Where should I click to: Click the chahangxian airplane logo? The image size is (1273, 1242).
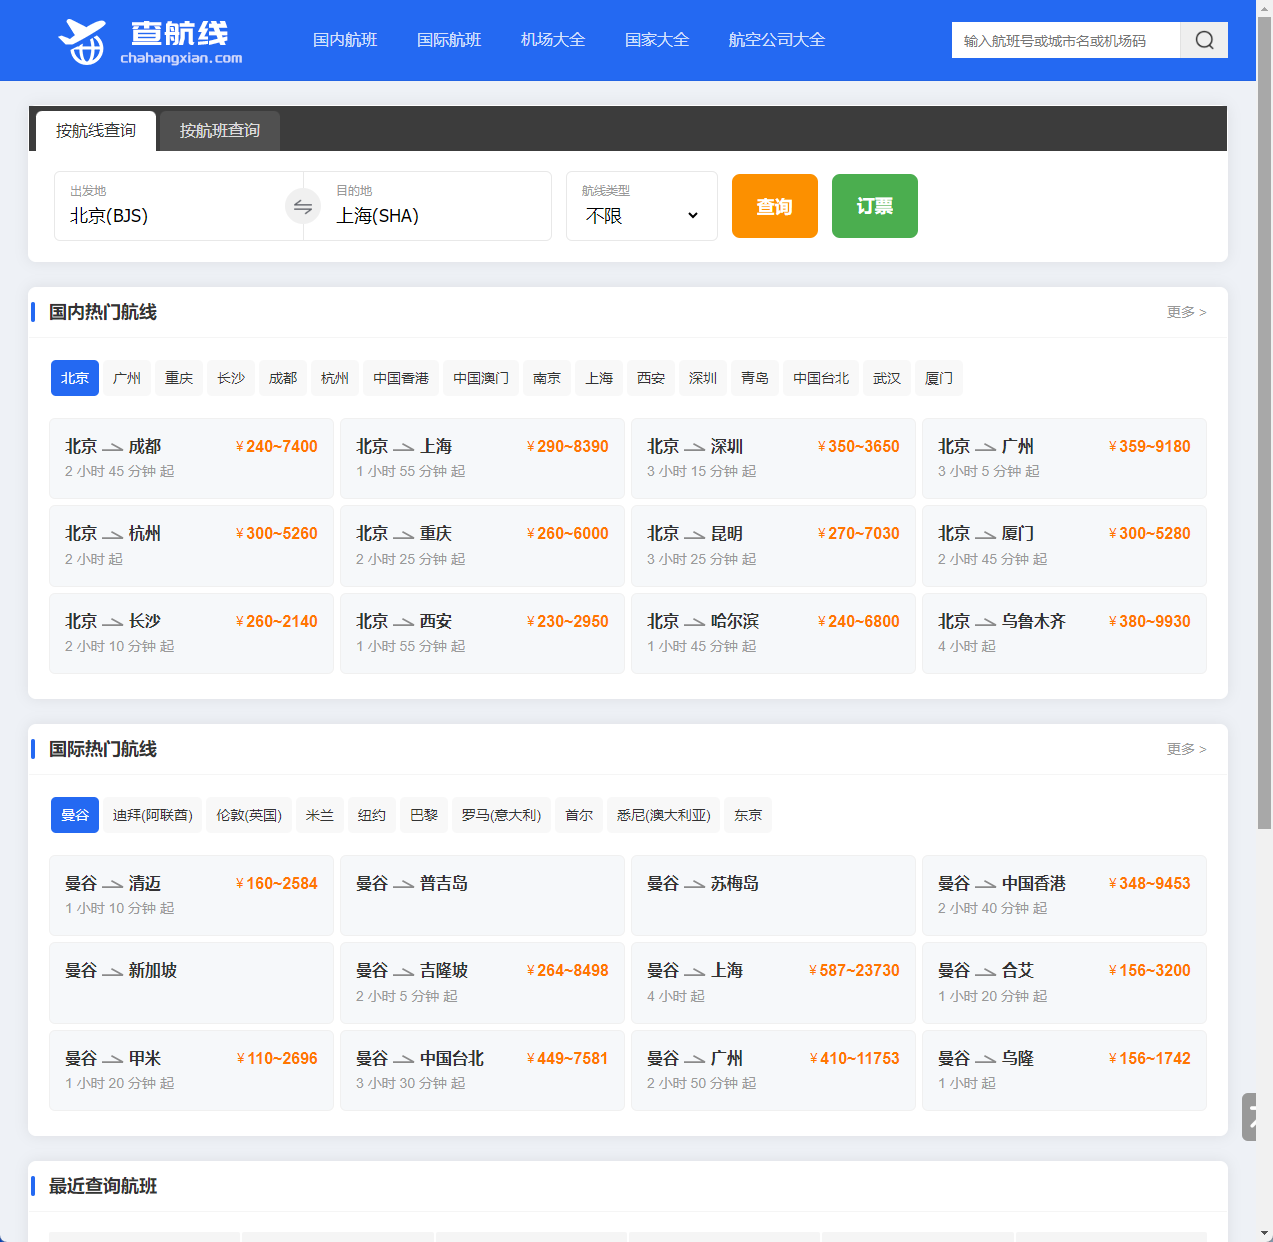82,41
